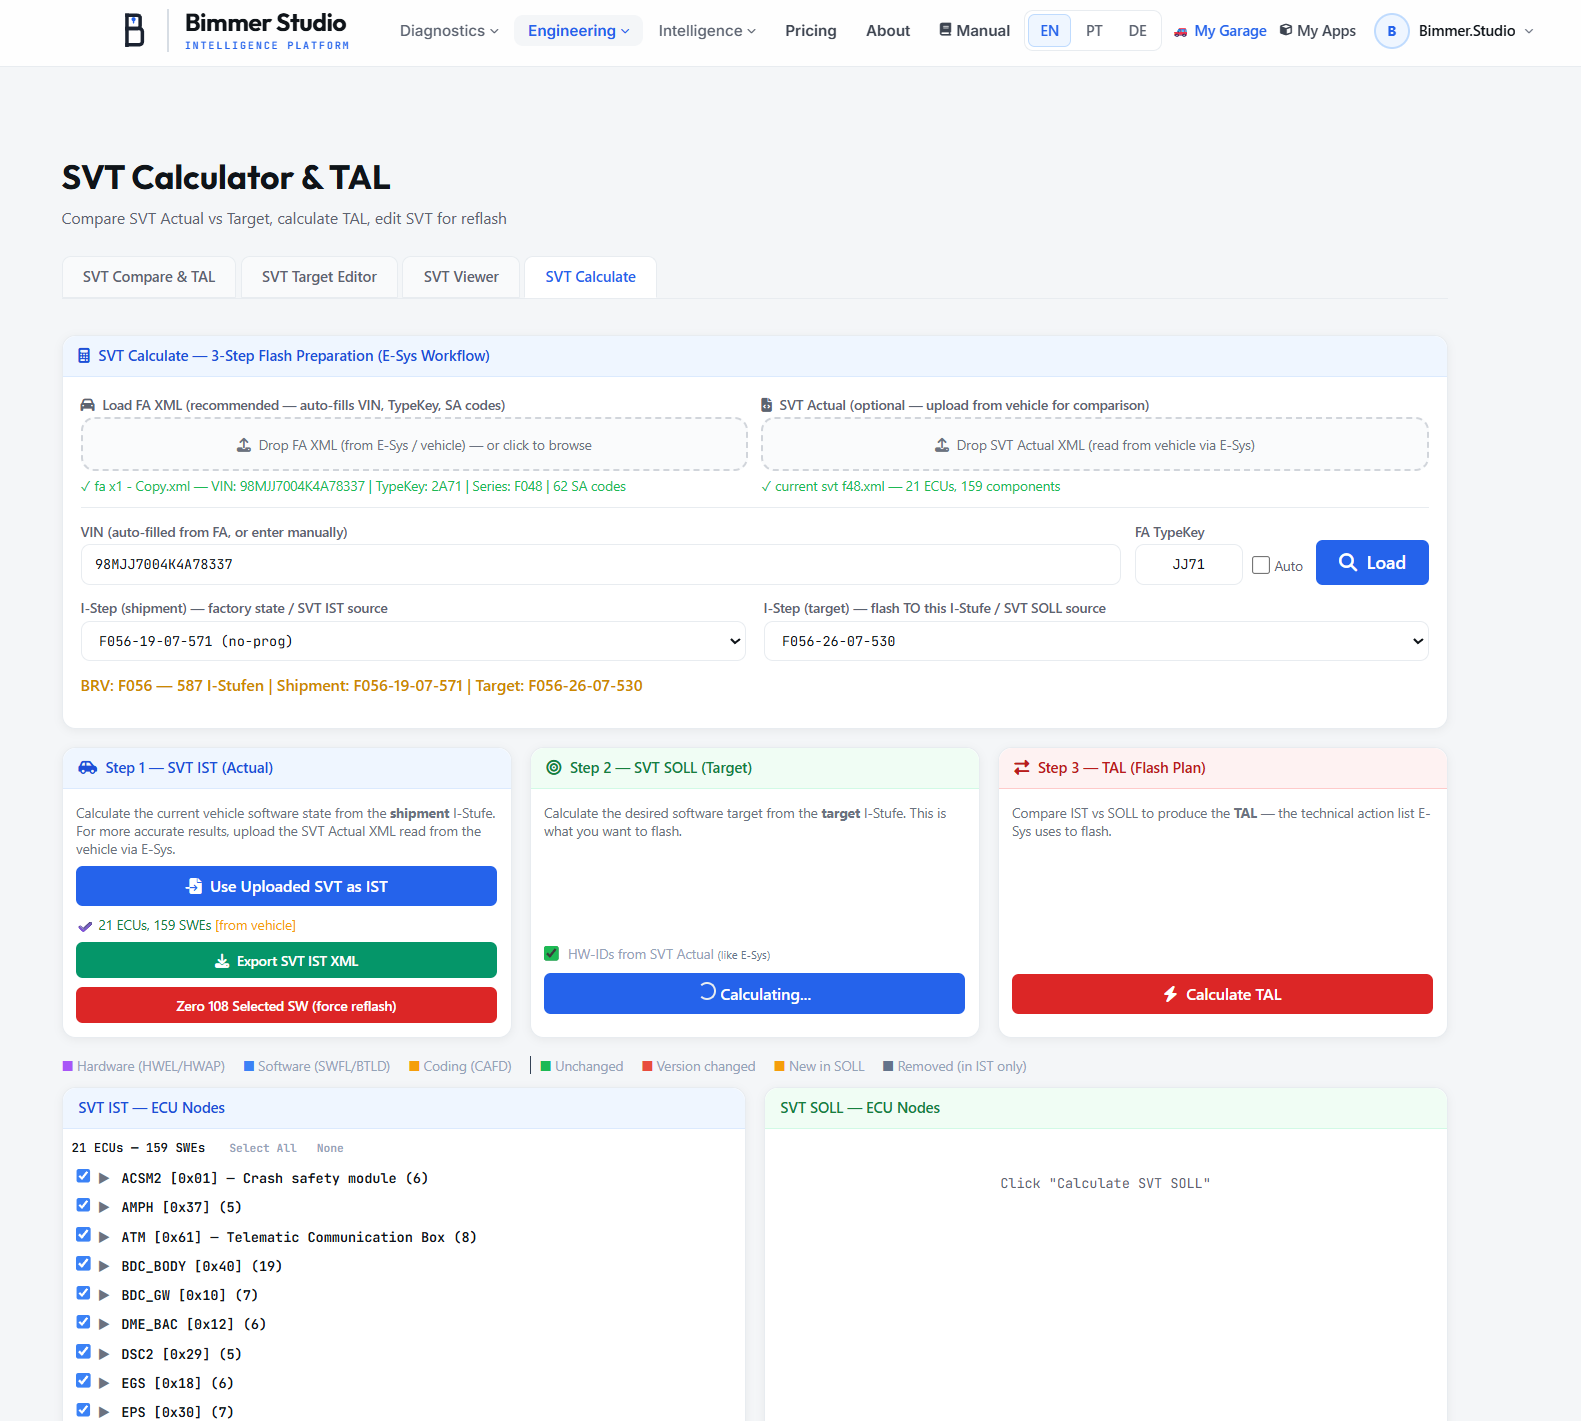Viewport: 1581px width, 1421px height.
Task: Click the blue Software legend swatch
Action: pos(249,1066)
